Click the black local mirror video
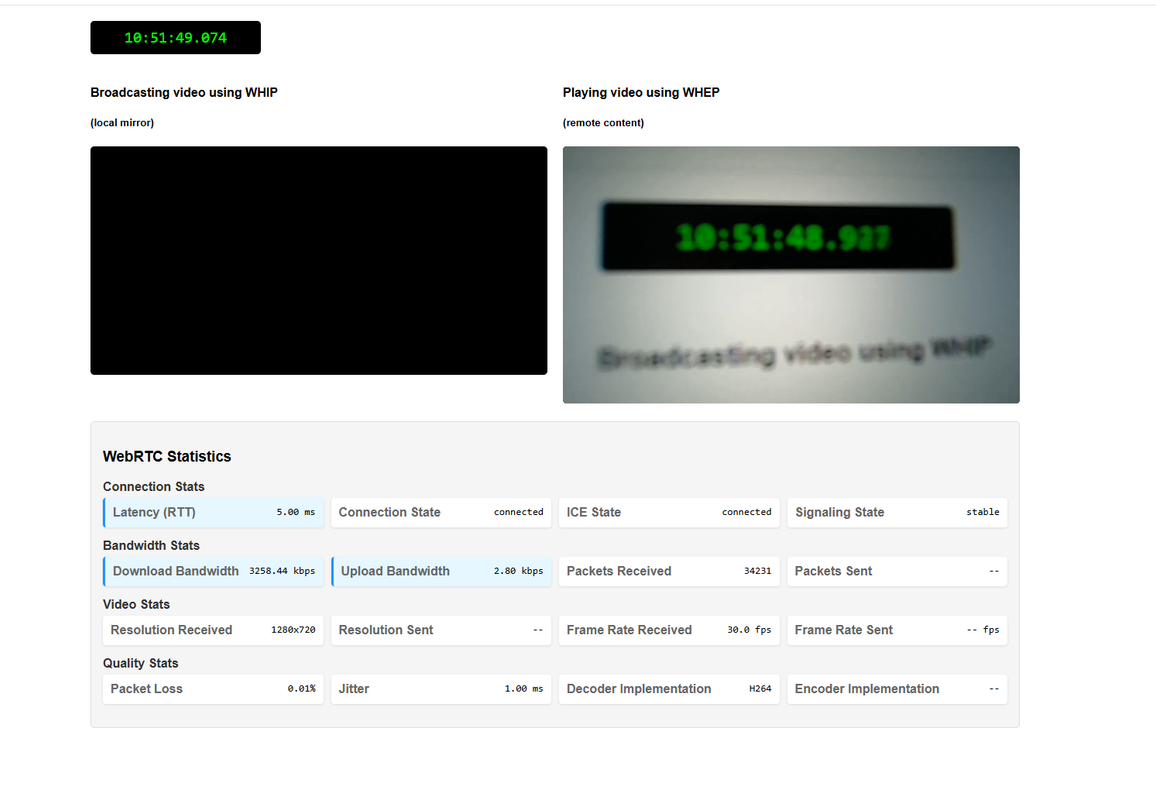 coord(318,260)
